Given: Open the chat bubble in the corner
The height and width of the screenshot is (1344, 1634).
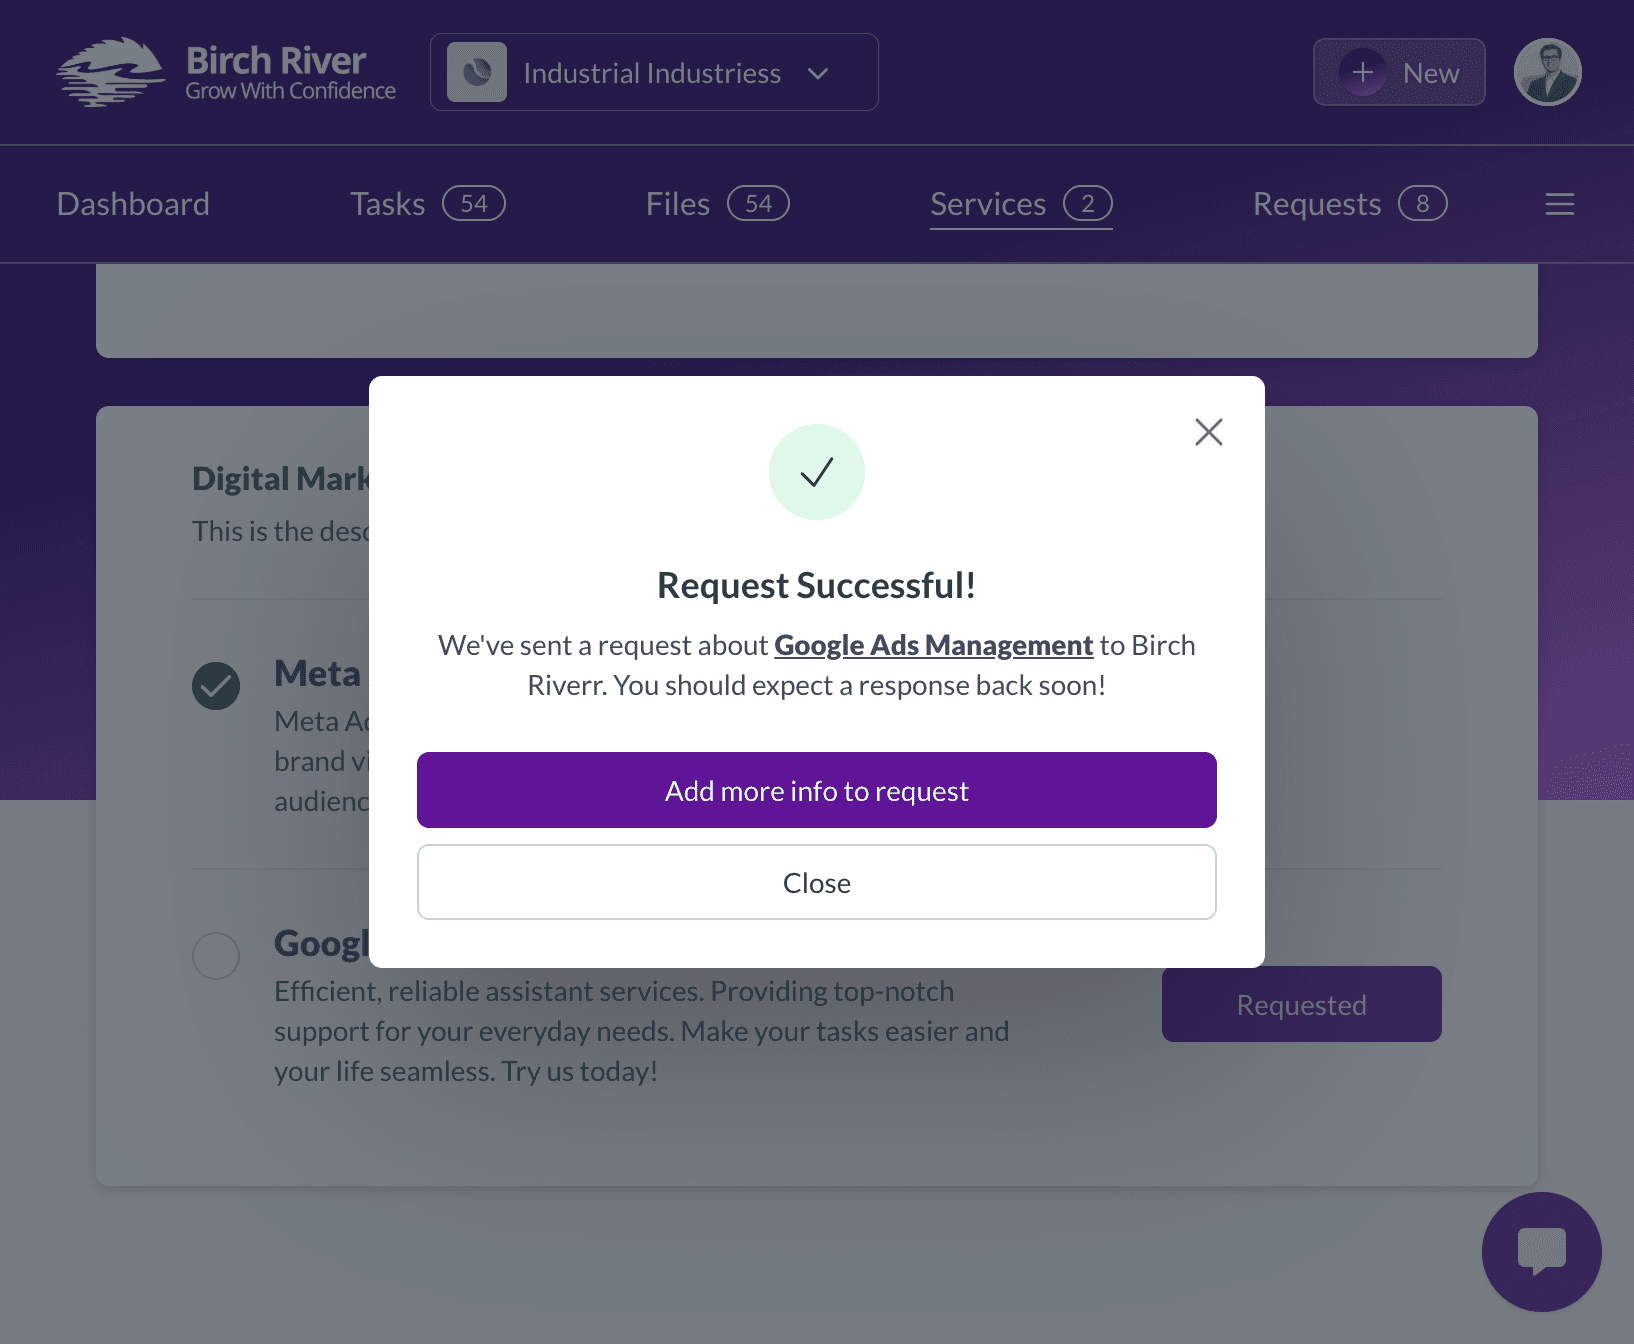Looking at the screenshot, I should tap(1541, 1251).
